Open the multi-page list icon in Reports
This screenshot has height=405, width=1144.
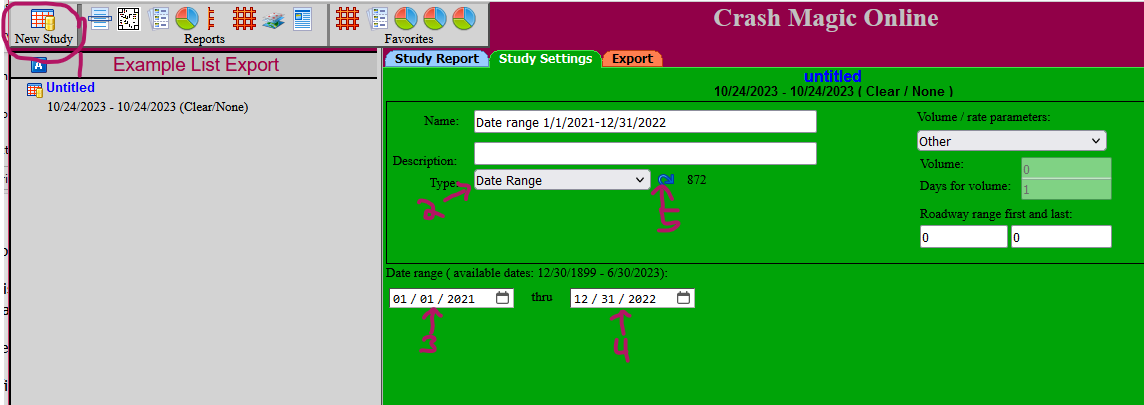(158, 18)
